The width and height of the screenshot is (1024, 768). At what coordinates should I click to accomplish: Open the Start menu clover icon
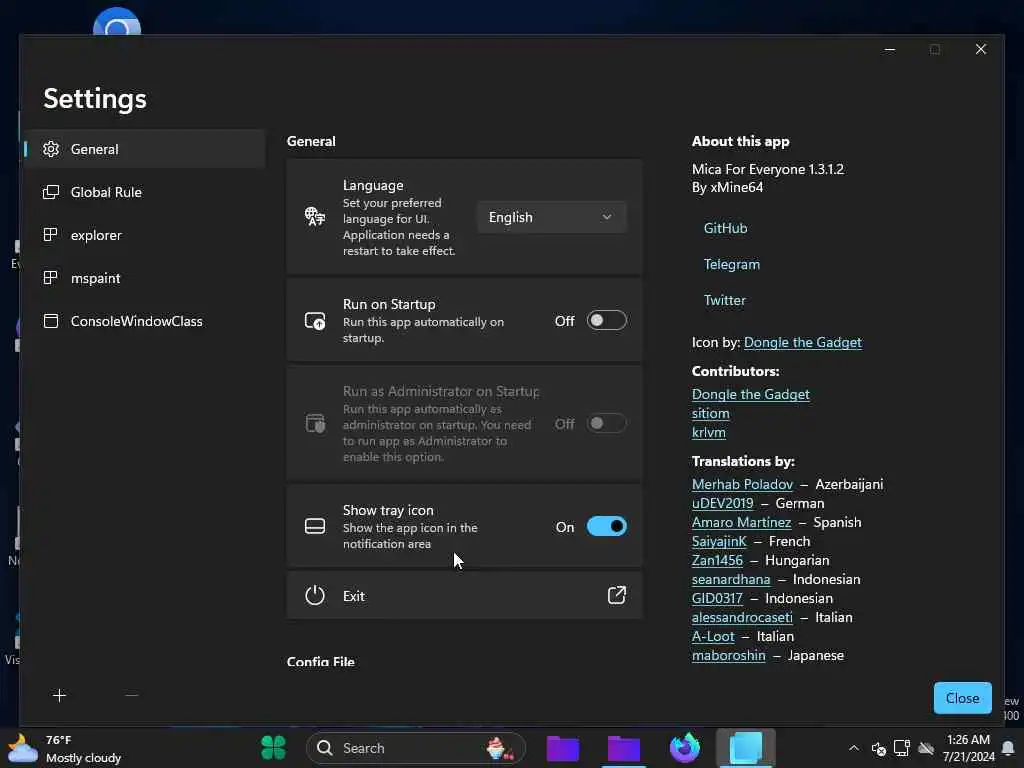tap(274, 748)
